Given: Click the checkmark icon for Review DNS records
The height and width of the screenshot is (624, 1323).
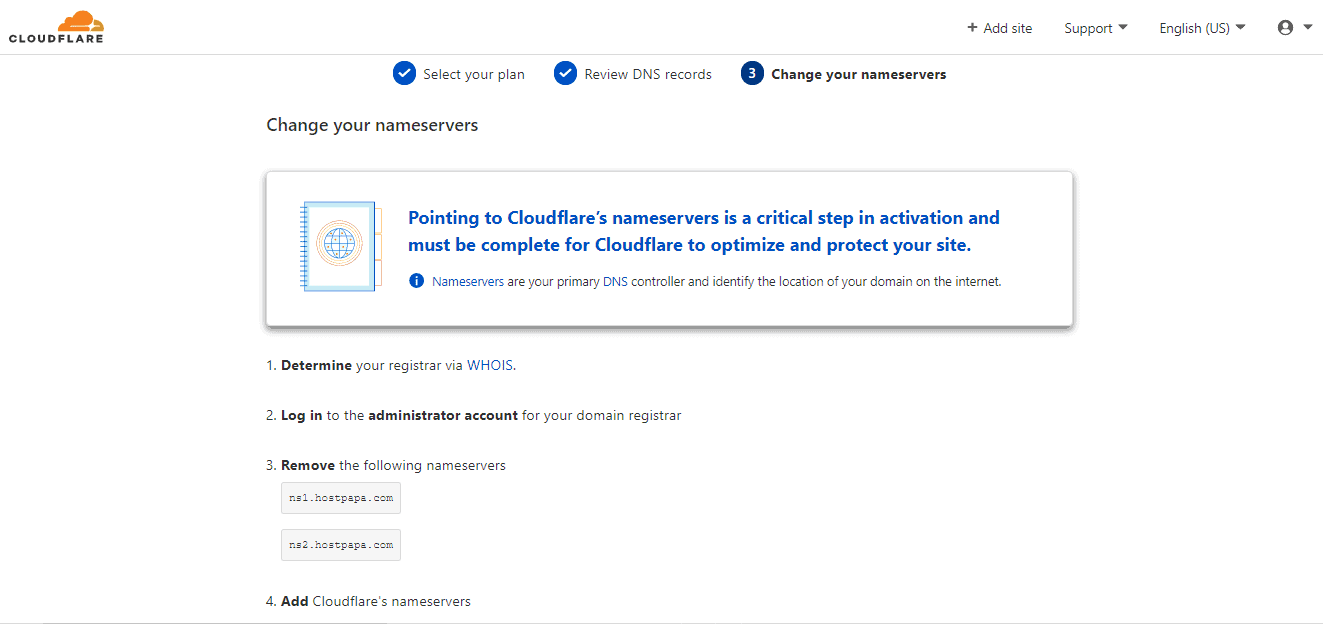Looking at the screenshot, I should tap(566, 74).
